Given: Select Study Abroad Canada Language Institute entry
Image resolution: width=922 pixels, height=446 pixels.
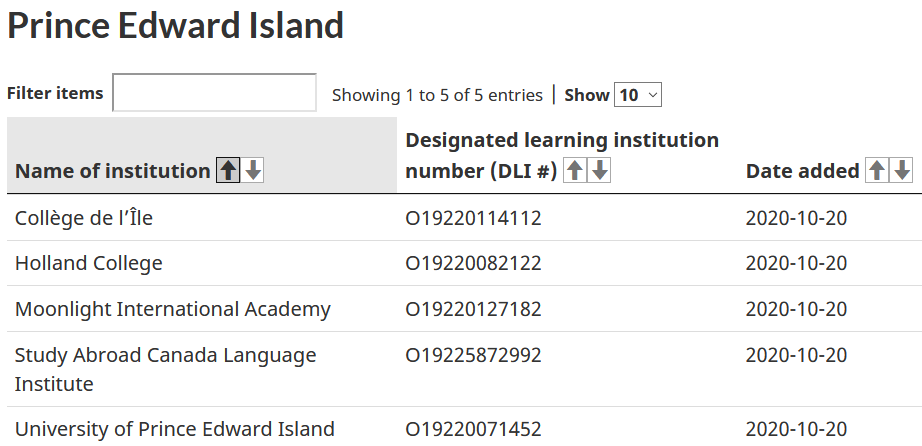Looking at the screenshot, I should coord(165,369).
